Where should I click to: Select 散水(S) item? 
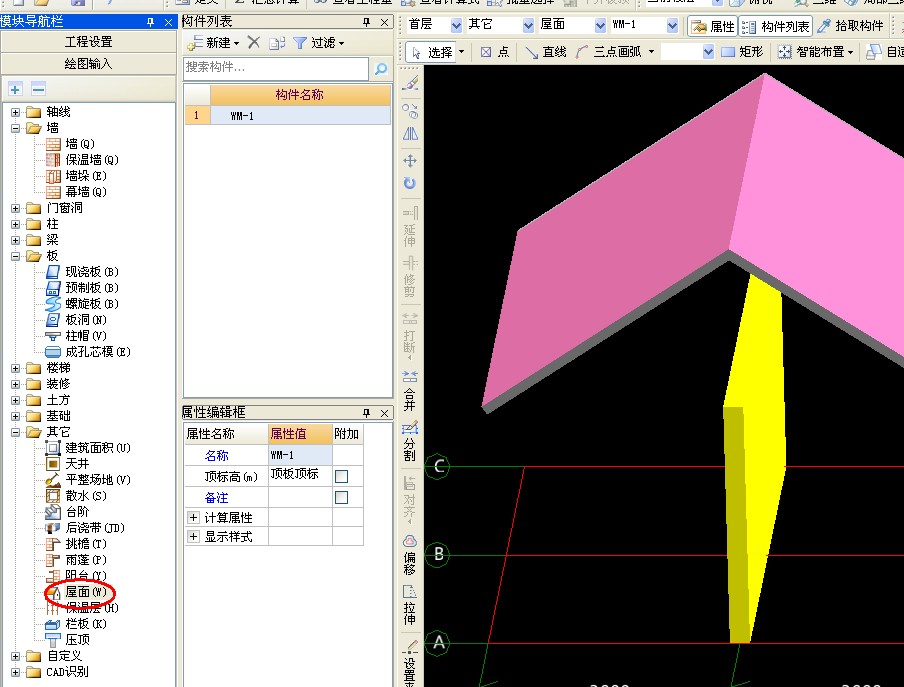(x=86, y=496)
